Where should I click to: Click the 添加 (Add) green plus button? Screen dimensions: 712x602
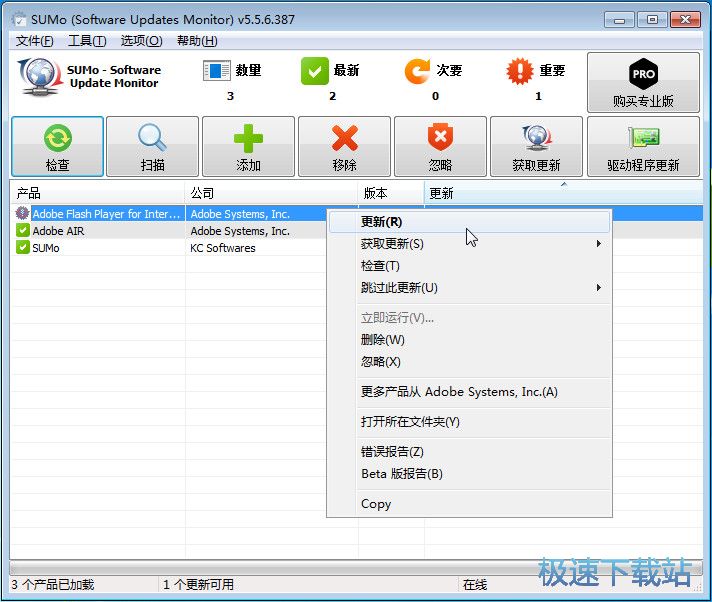click(248, 146)
